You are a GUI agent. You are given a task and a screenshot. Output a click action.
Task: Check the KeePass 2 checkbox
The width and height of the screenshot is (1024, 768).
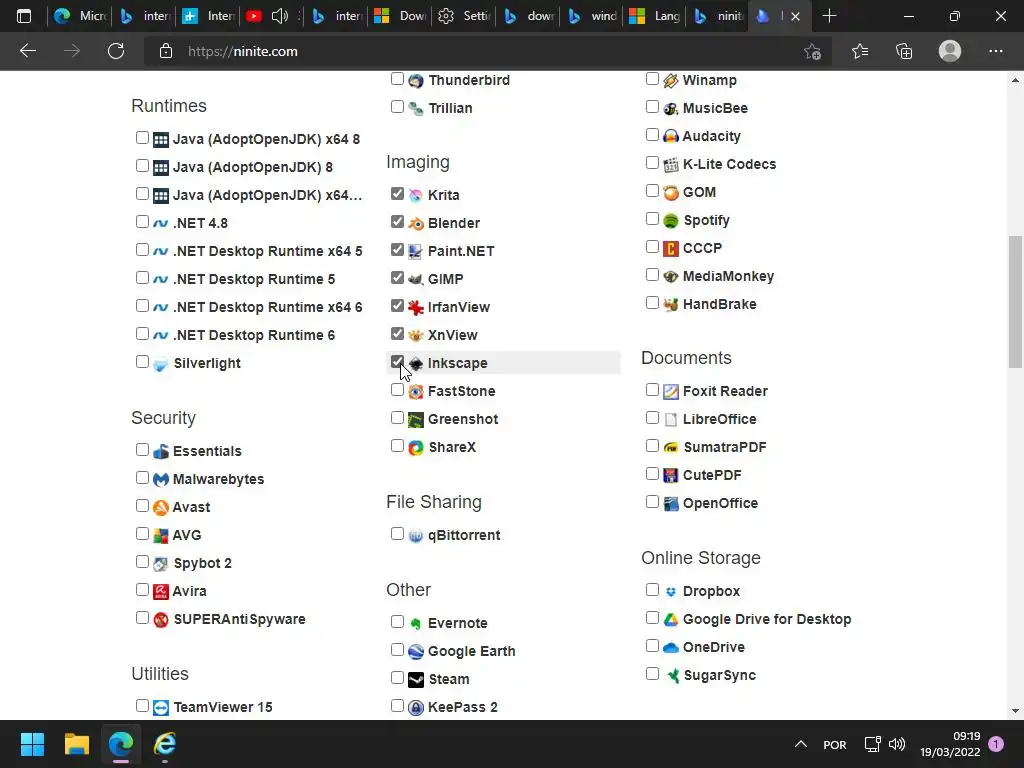[397, 706]
